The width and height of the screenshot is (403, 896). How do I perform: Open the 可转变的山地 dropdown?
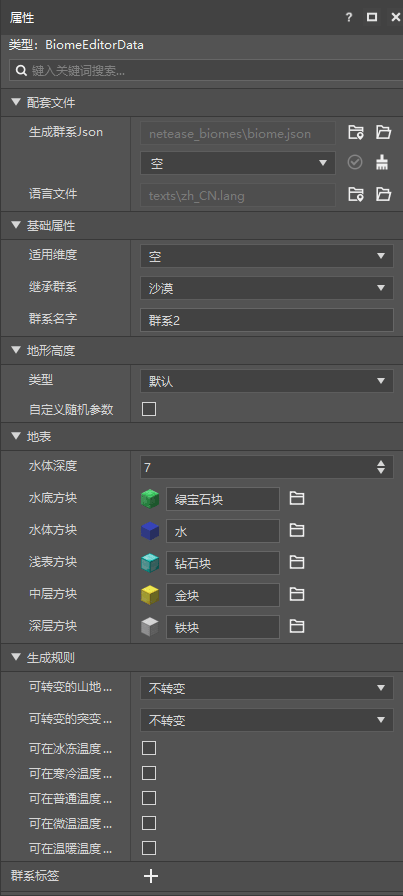pos(267,688)
